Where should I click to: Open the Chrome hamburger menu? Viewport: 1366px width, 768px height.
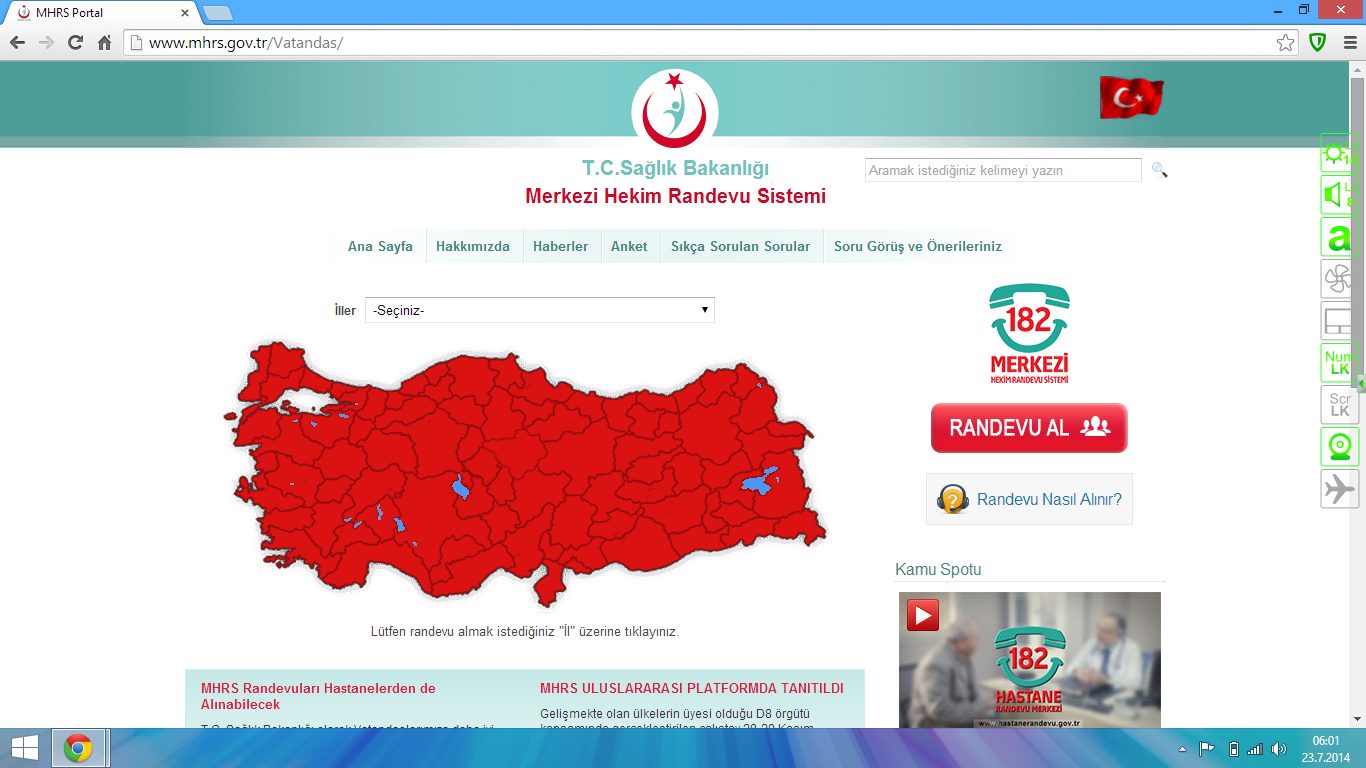tap(1350, 43)
